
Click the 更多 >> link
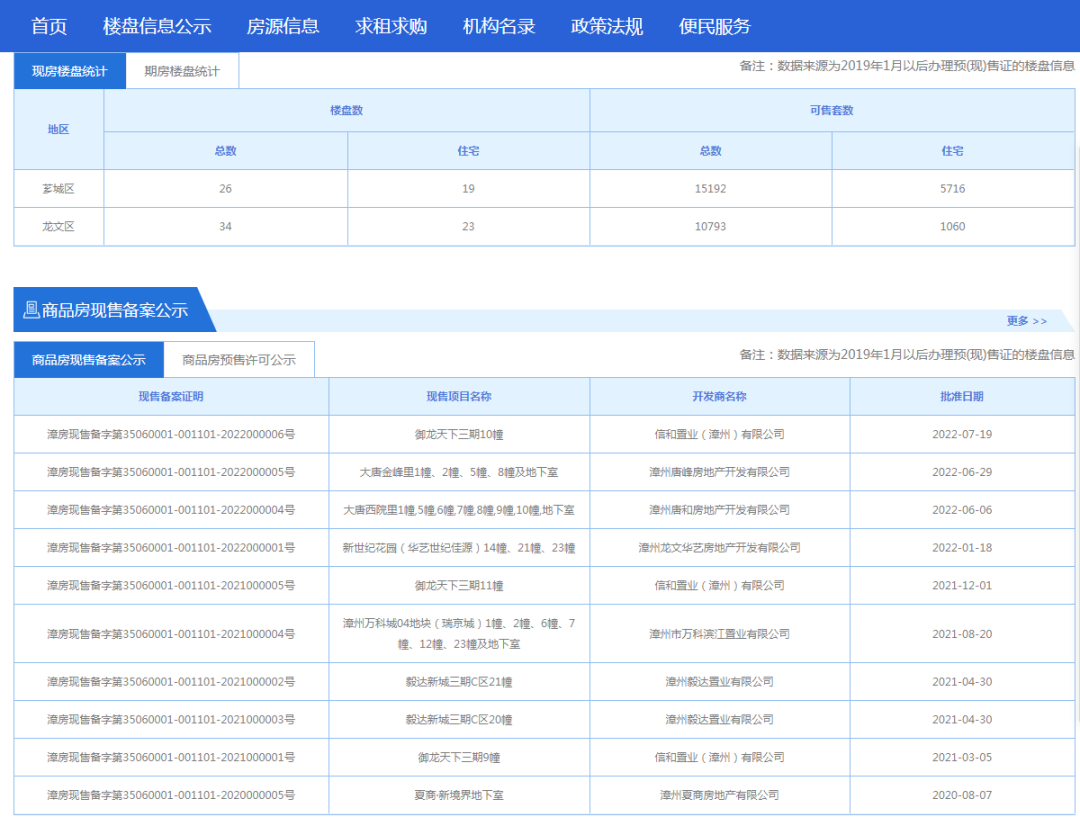[x=1026, y=321]
